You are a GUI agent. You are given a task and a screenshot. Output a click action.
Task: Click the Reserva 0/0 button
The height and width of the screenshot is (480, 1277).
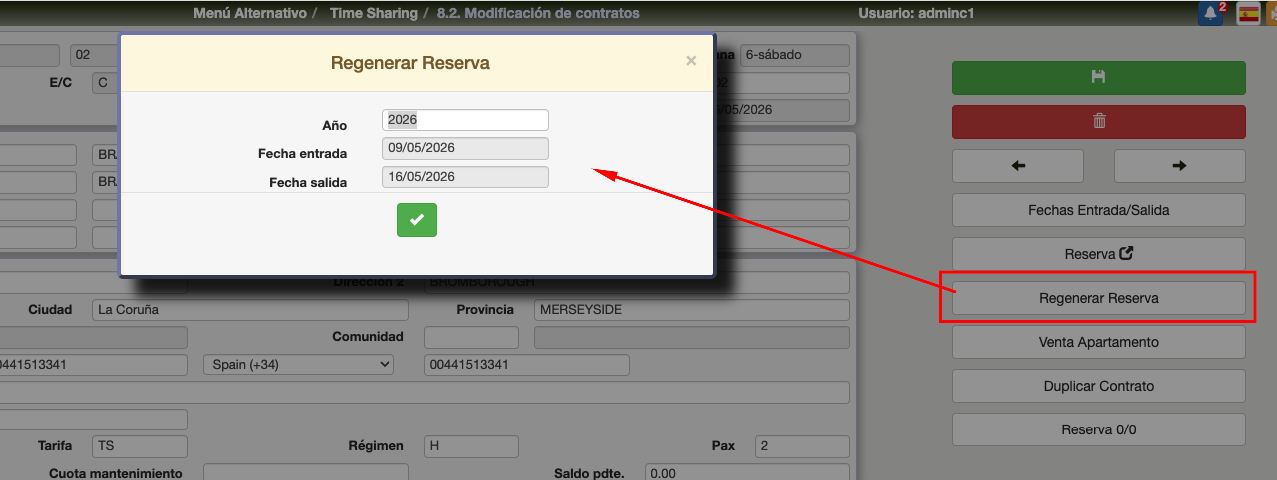(x=1098, y=430)
